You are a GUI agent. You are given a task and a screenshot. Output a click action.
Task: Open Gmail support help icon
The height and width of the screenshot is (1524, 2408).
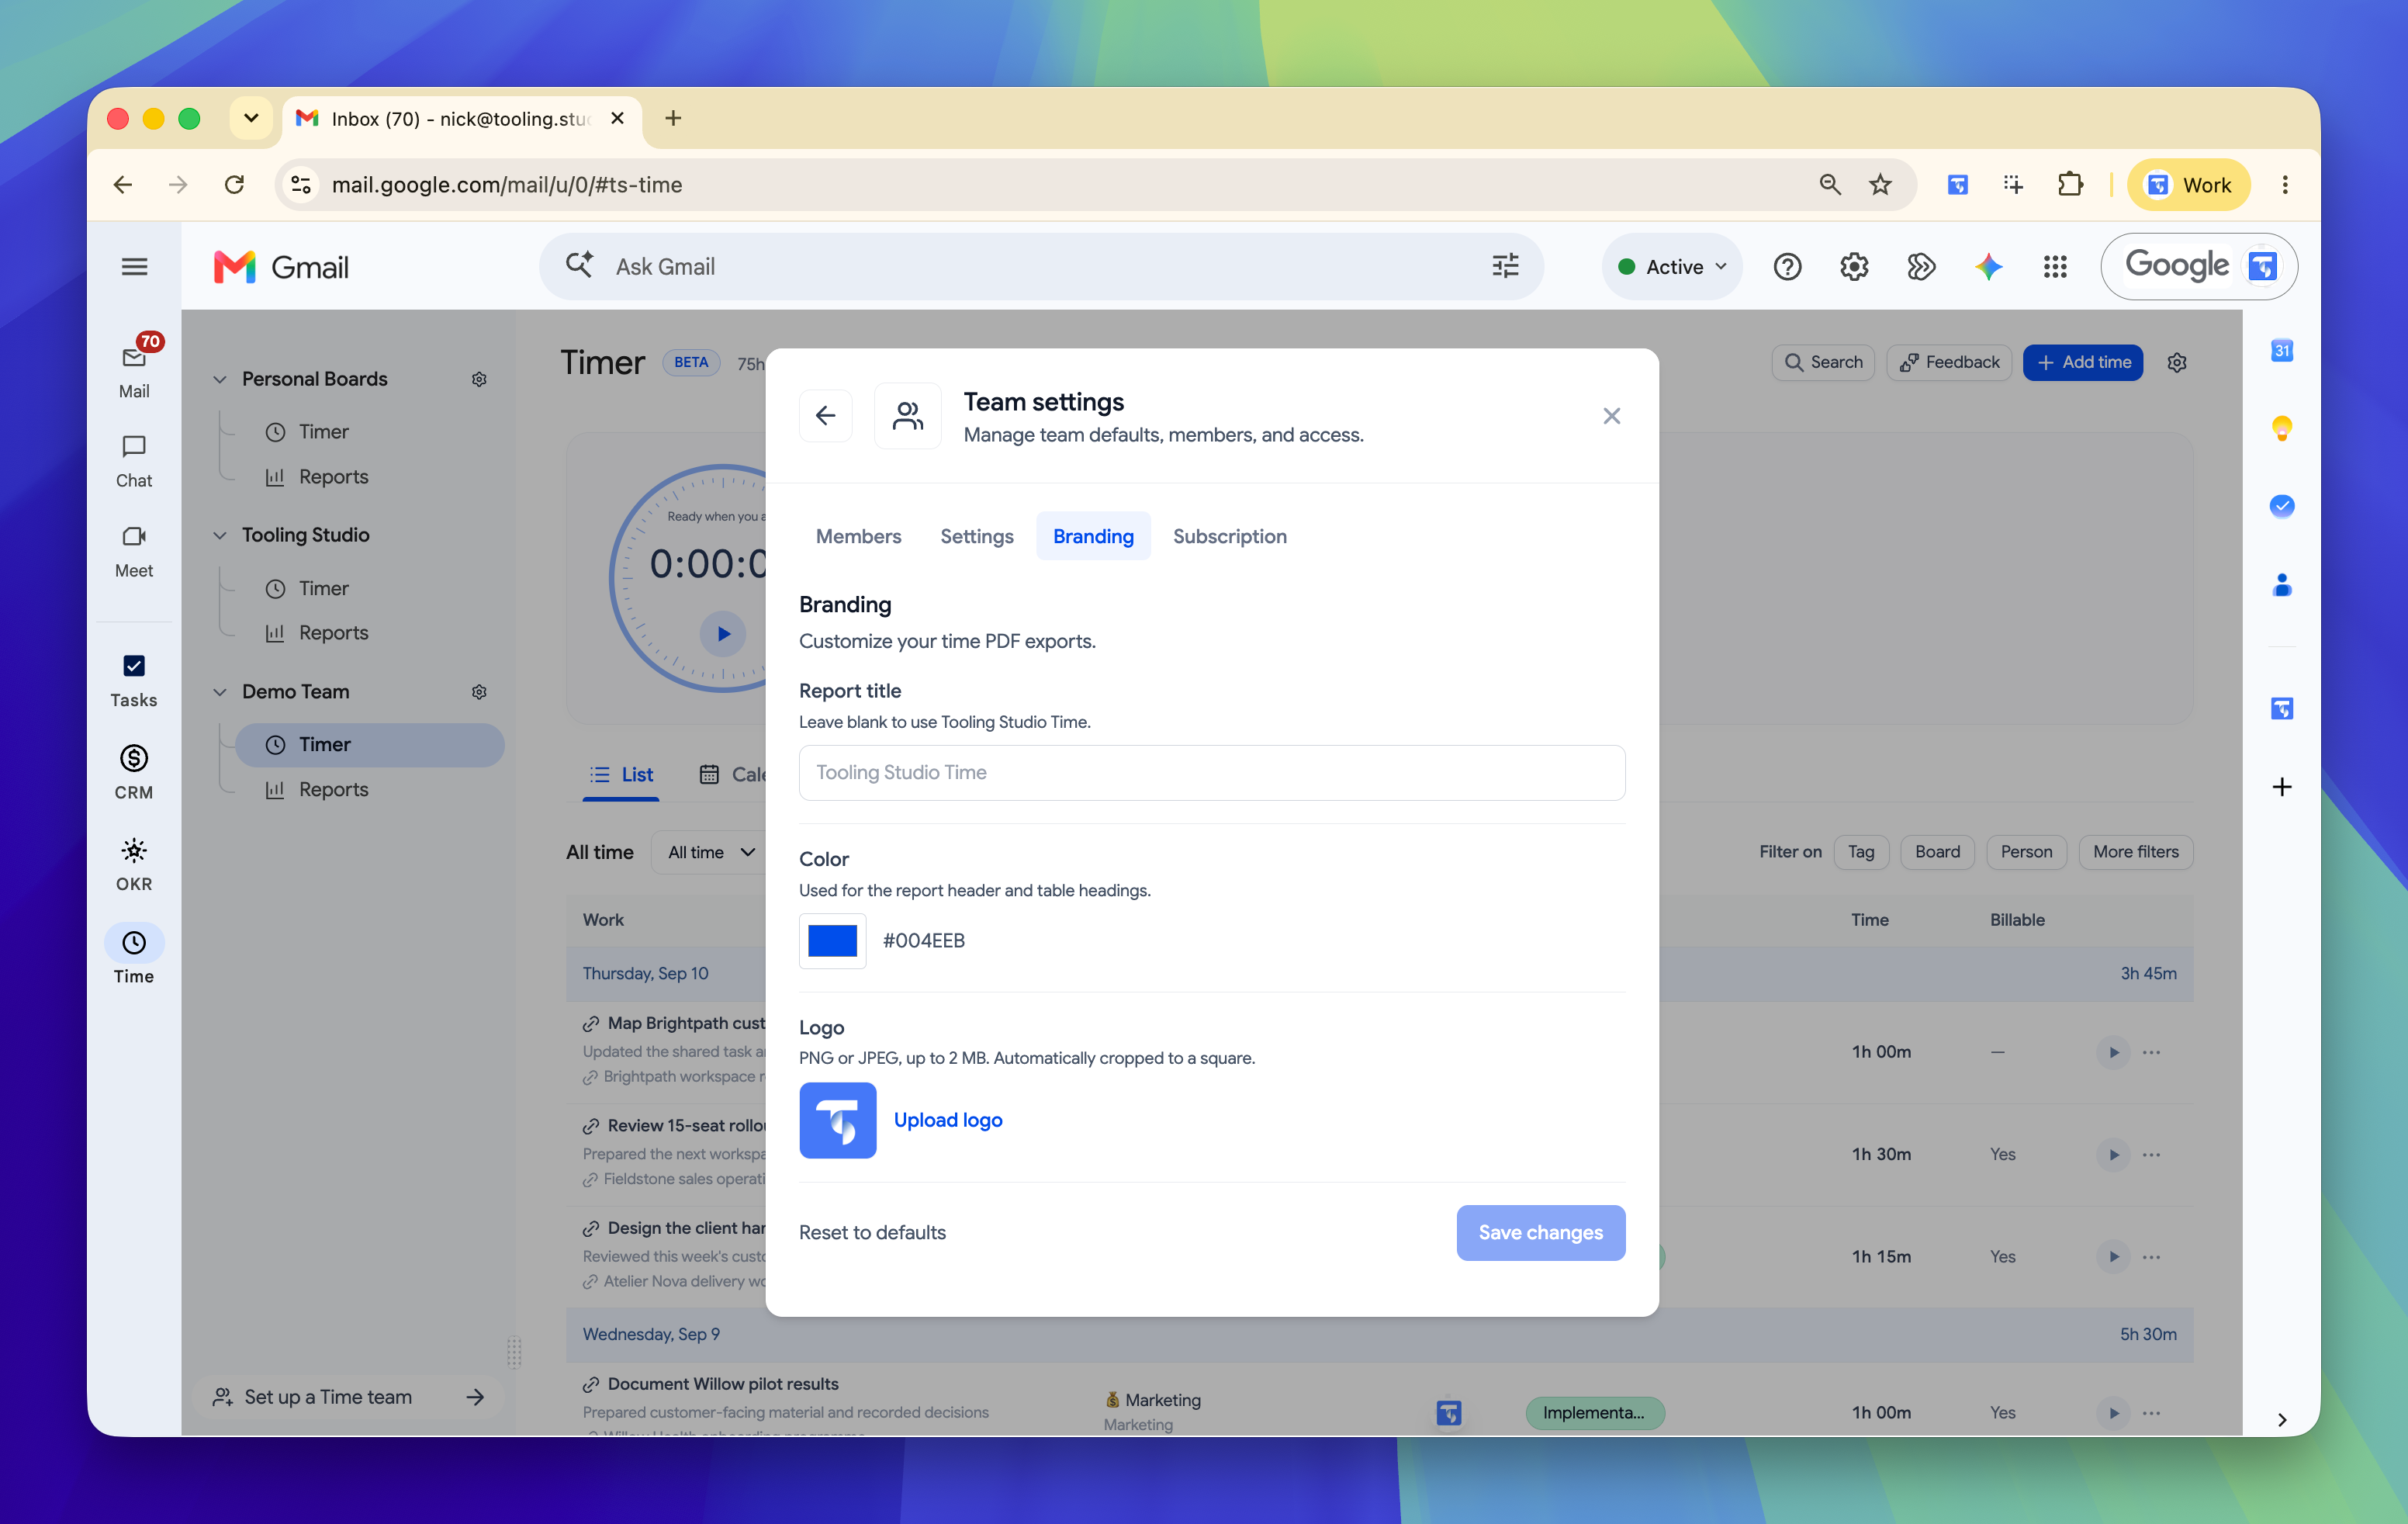pyautogui.click(x=1787, y=266)
